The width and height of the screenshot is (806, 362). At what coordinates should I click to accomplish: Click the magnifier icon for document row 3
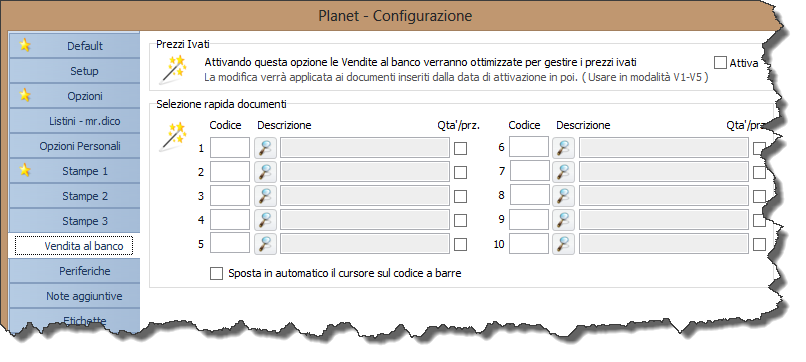pyautogui.click(x=265, y=196)
